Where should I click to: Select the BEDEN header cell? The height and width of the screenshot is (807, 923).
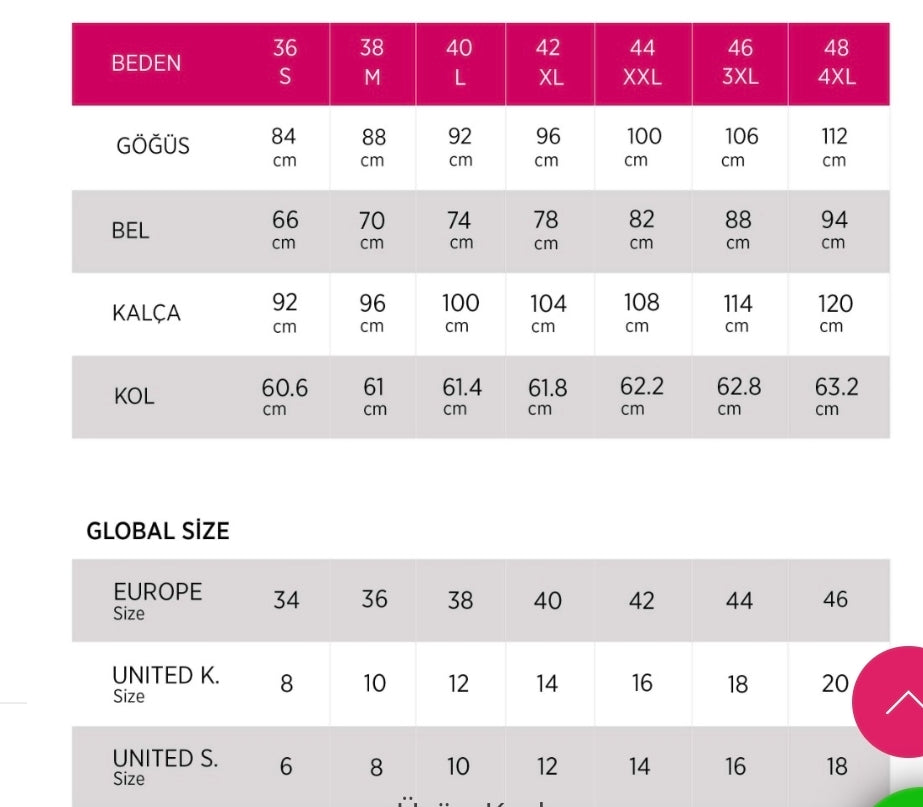(x=146, y=63)
